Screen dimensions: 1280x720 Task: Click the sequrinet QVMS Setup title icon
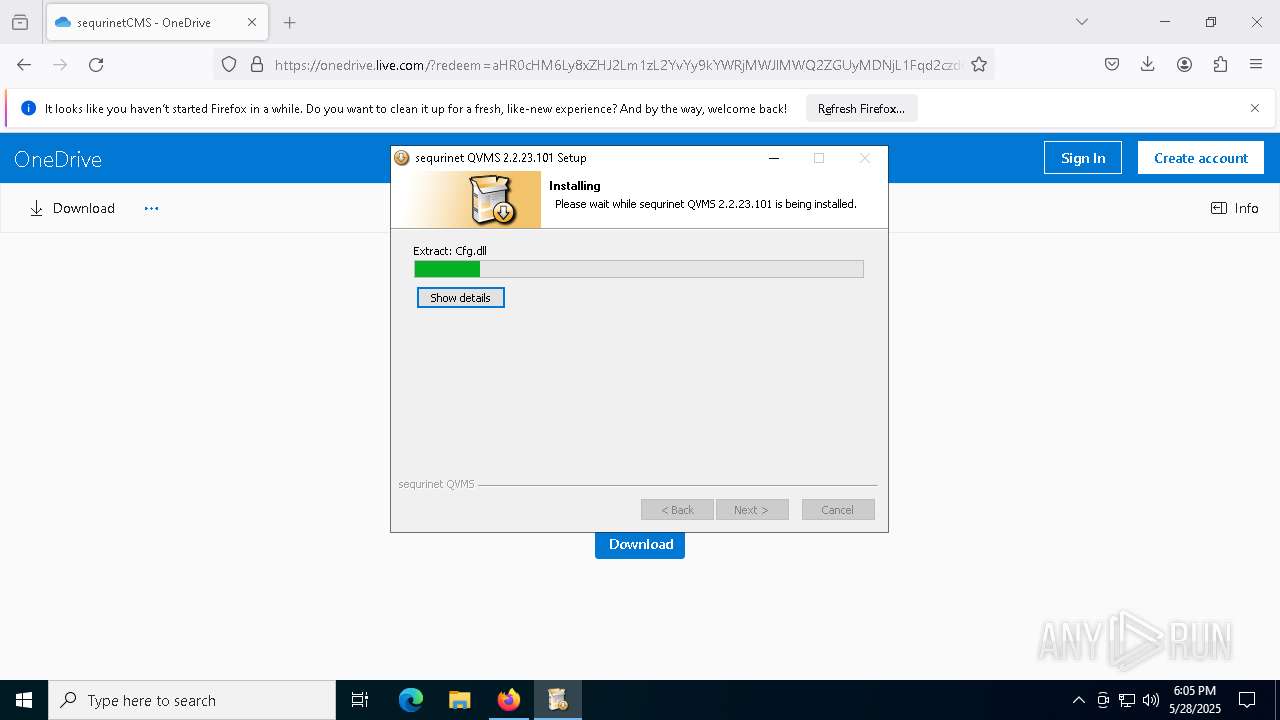coord(402,158)
